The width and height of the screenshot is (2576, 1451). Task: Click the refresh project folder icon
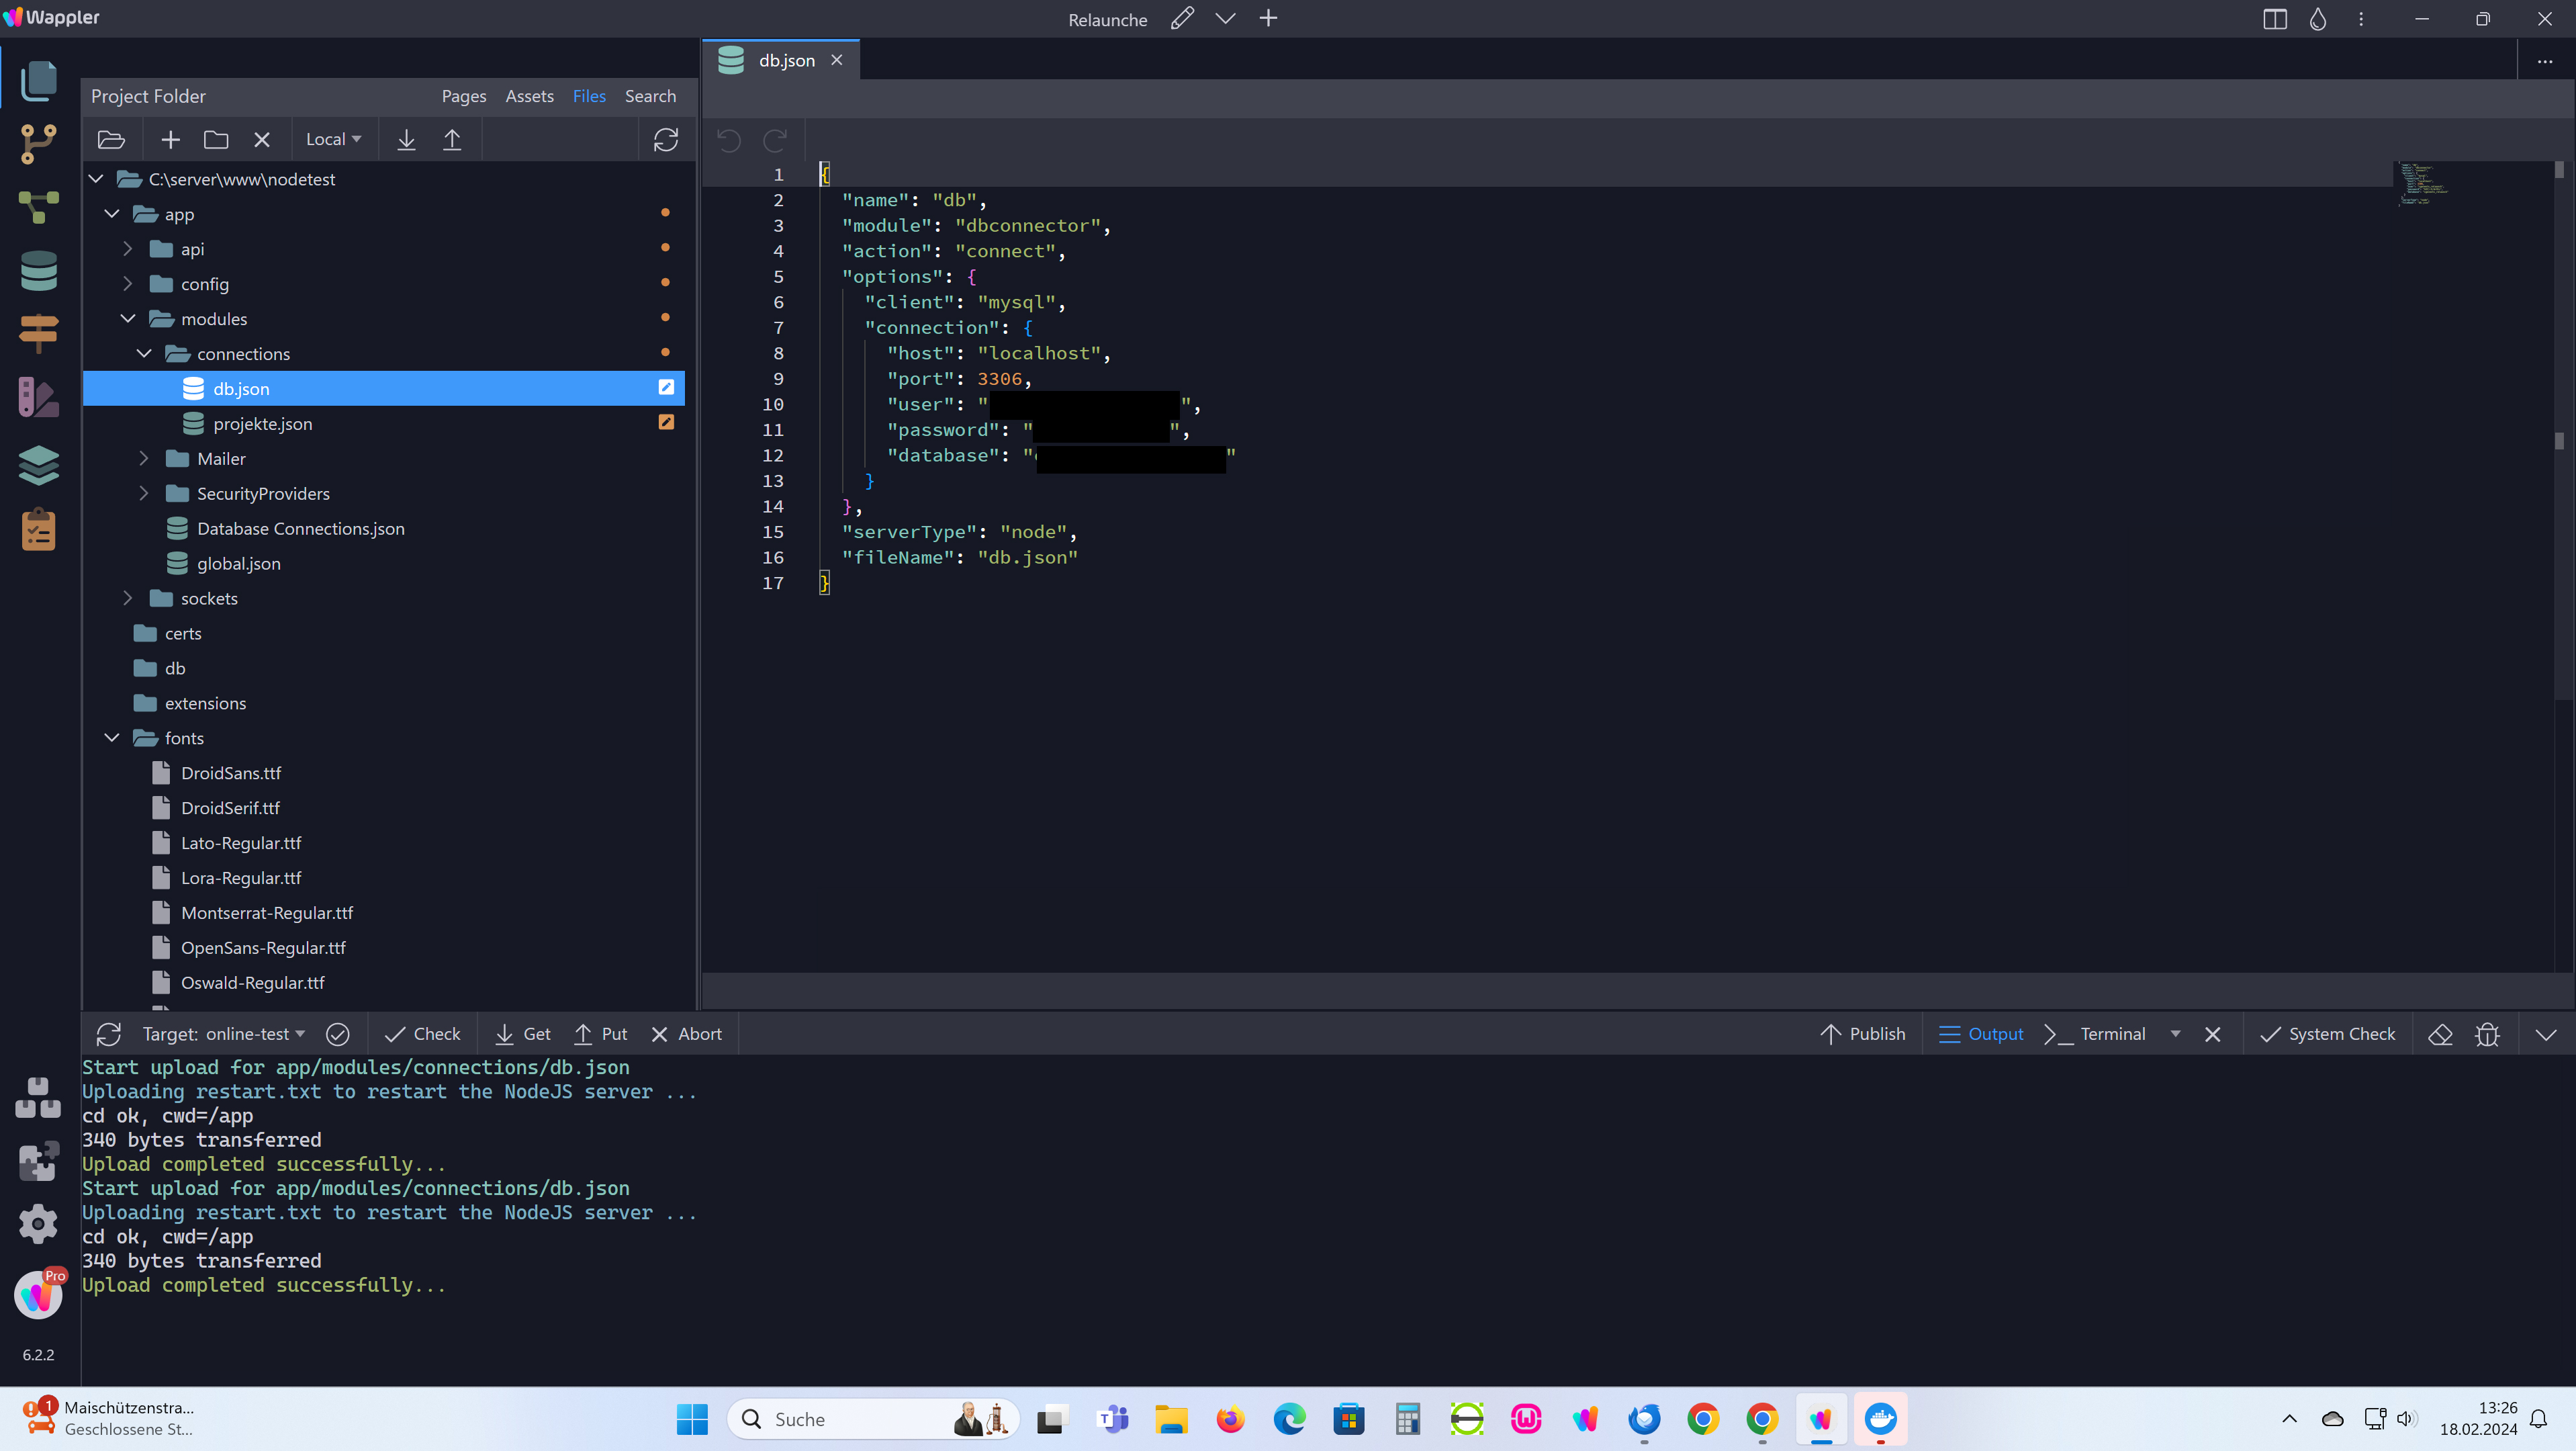click(x=666, y=140)
